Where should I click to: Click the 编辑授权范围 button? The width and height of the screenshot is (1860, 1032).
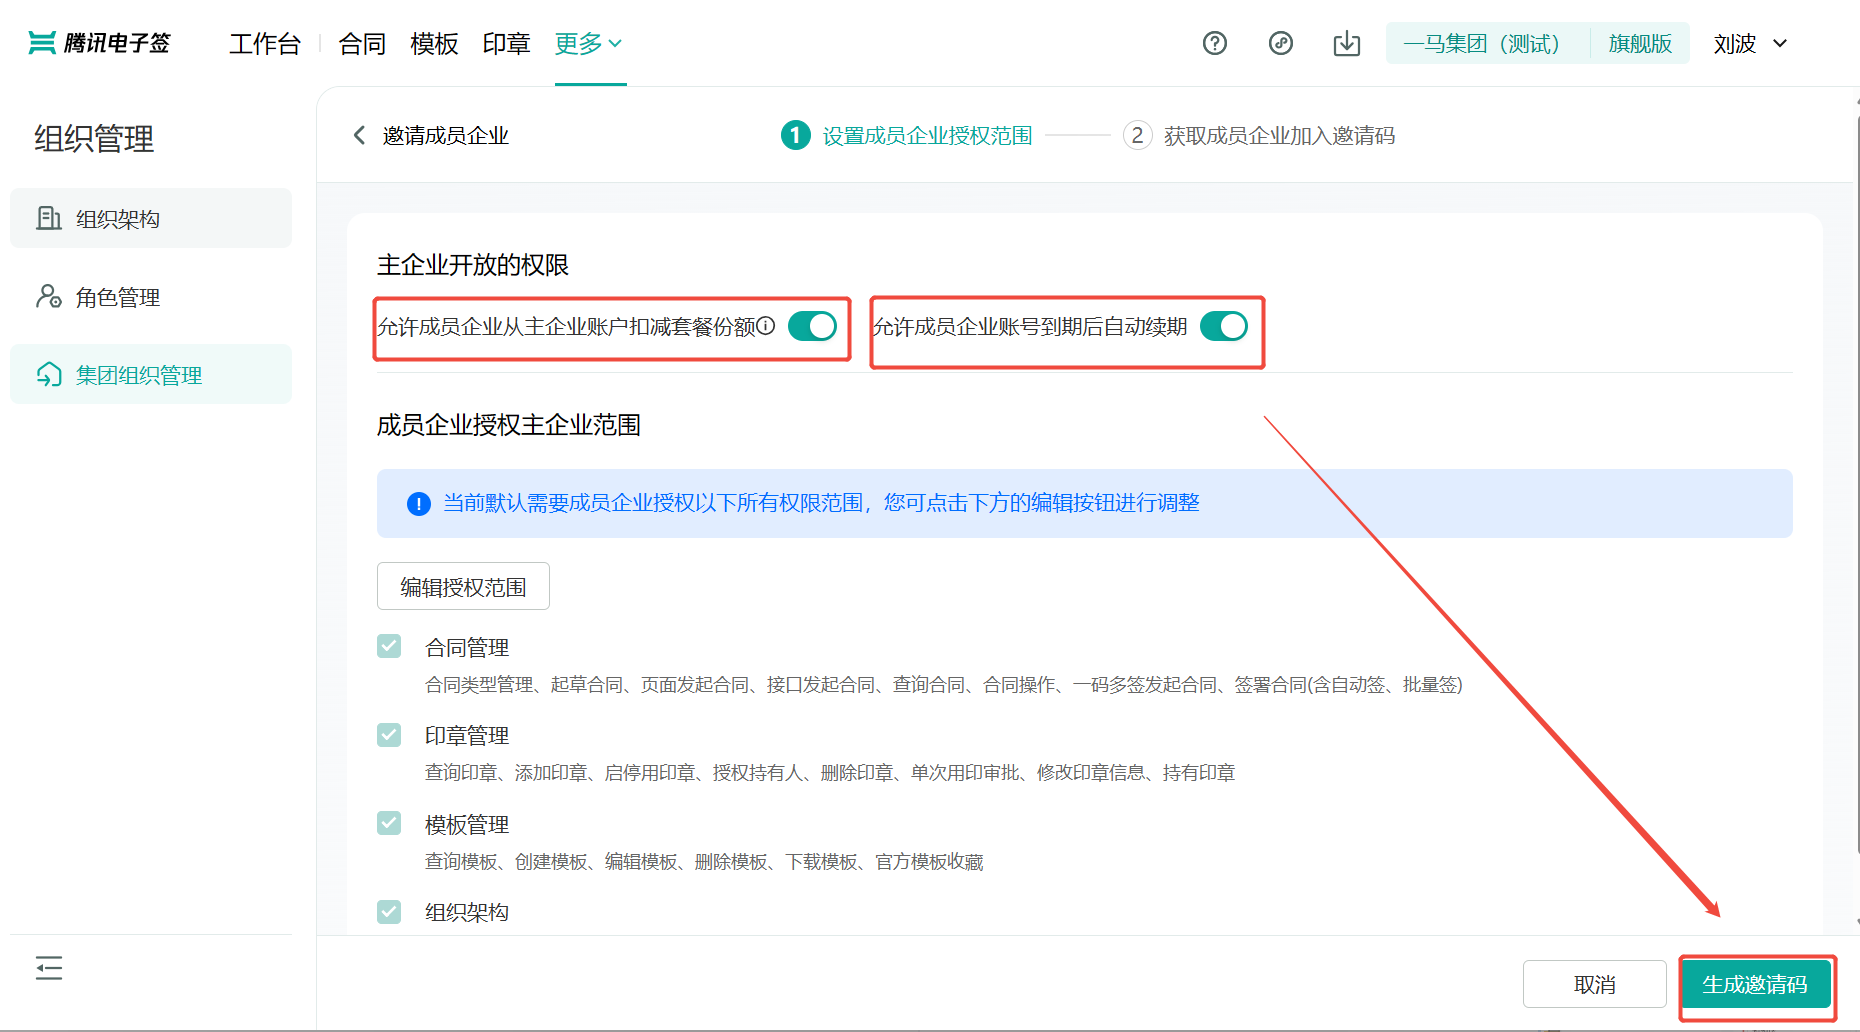[463, 587]
